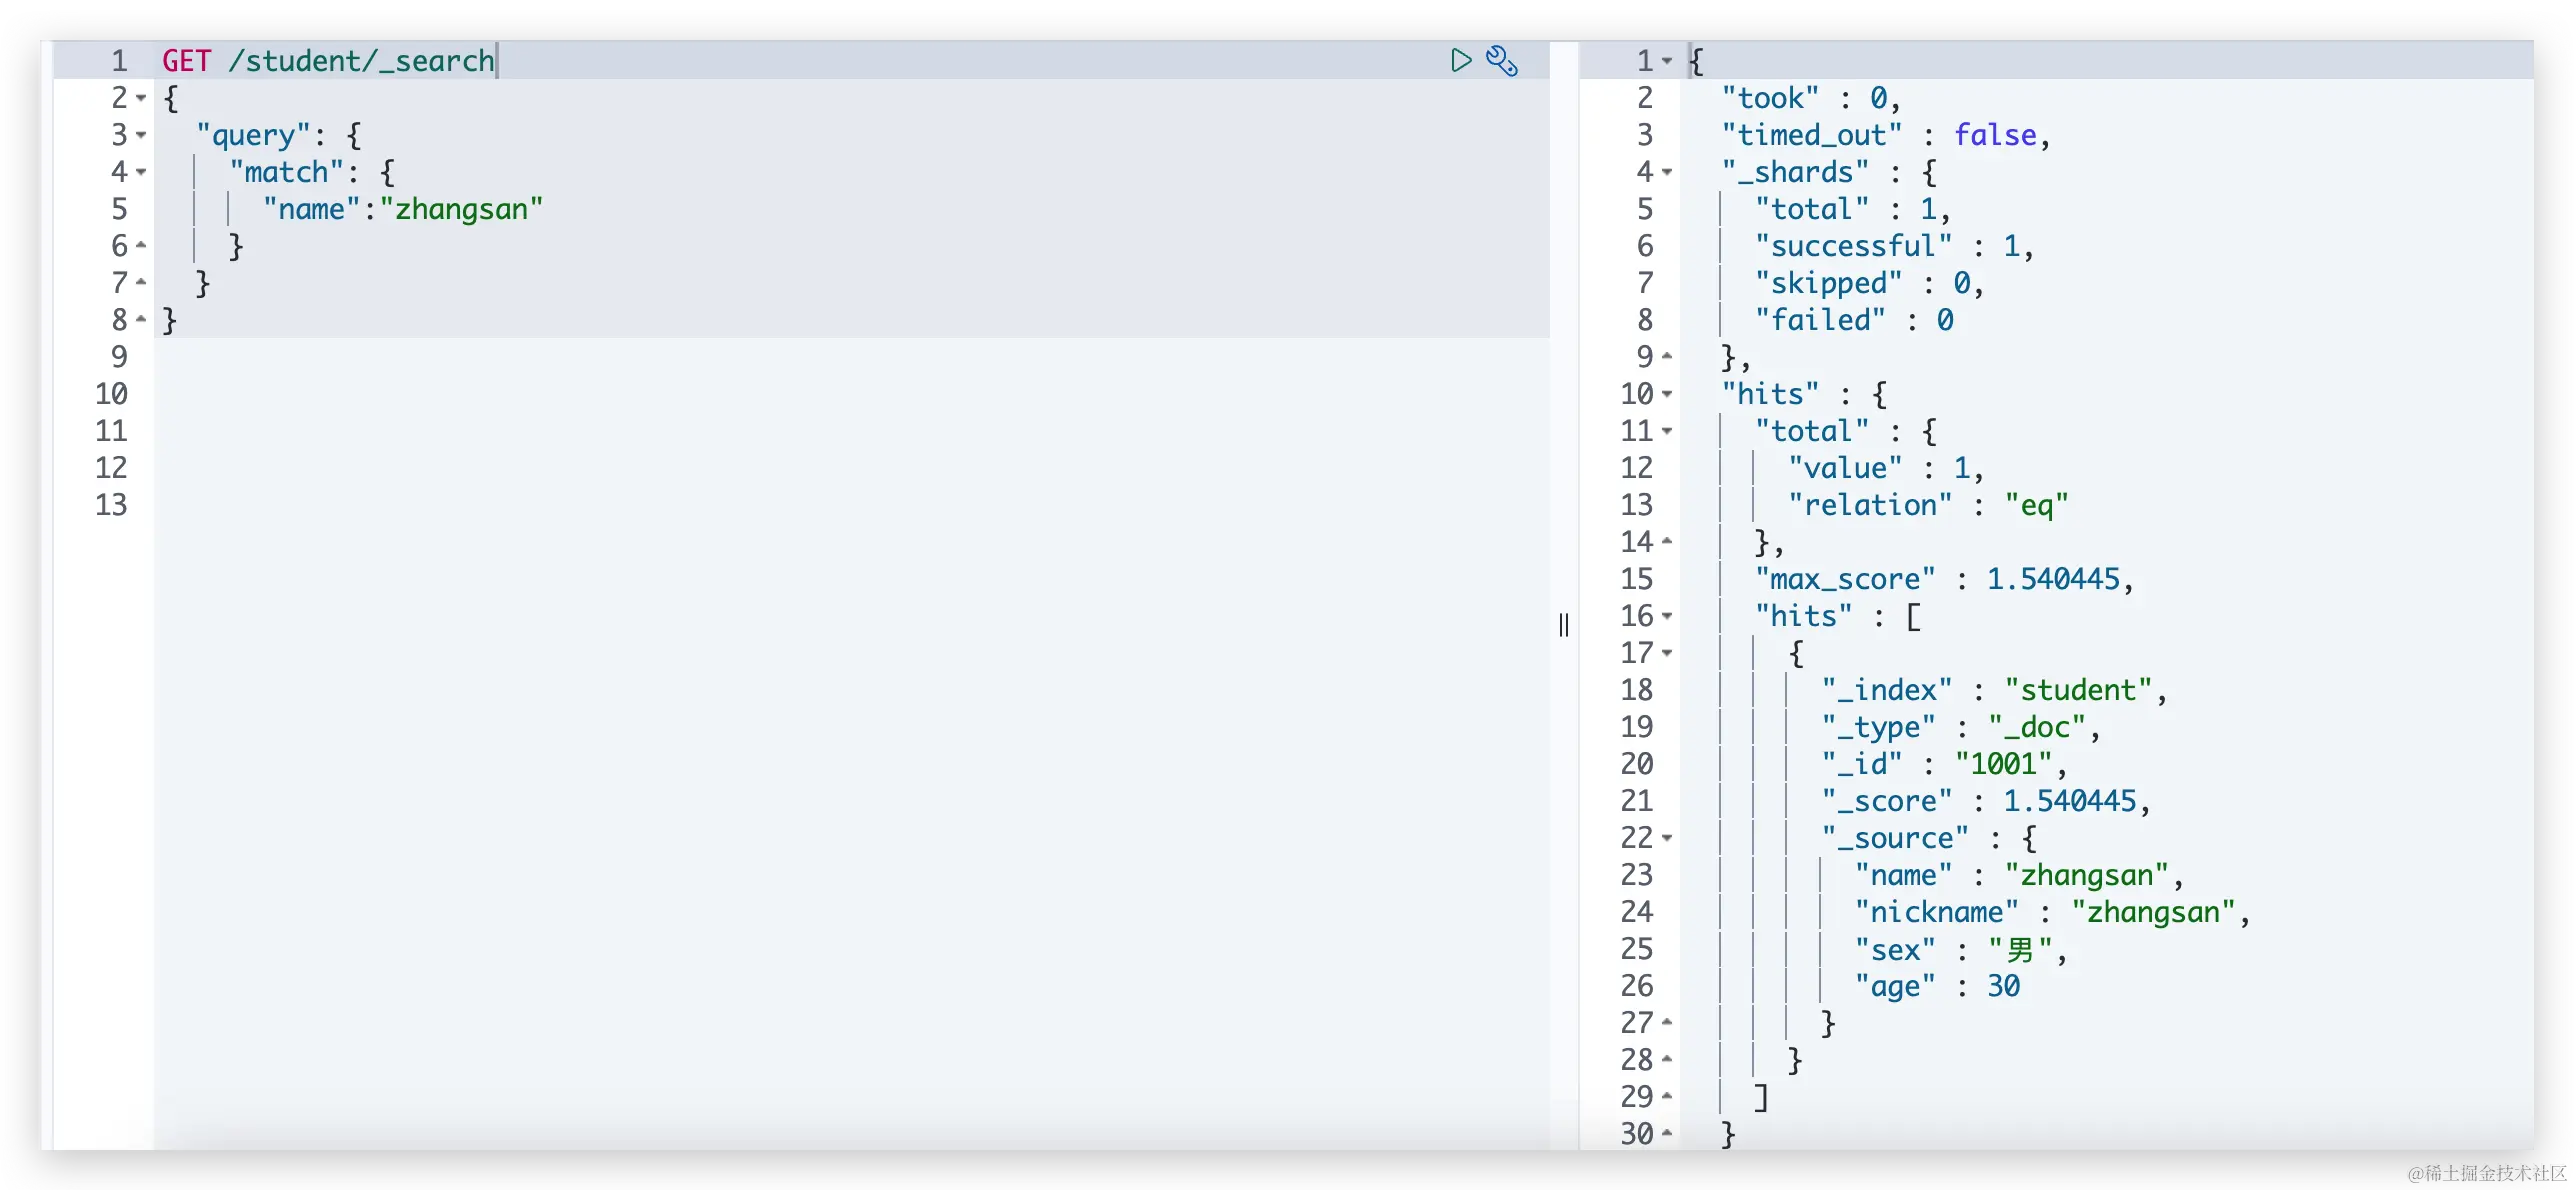Collapse the "hits" array at line 16
The image size is (2574, 1190).
coord(1667,616)
